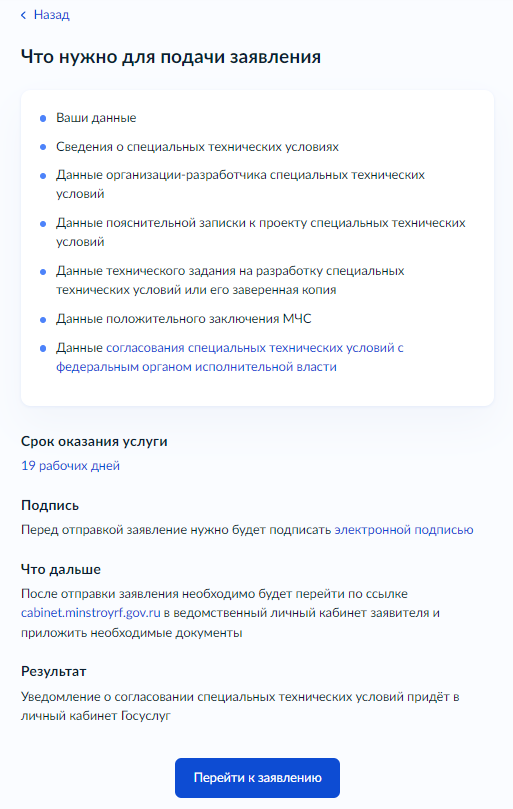Viewport: 513px width, 809px height.
Task: Click the Сведения о специальных технических условиях item
Action: tap(197, 147)
